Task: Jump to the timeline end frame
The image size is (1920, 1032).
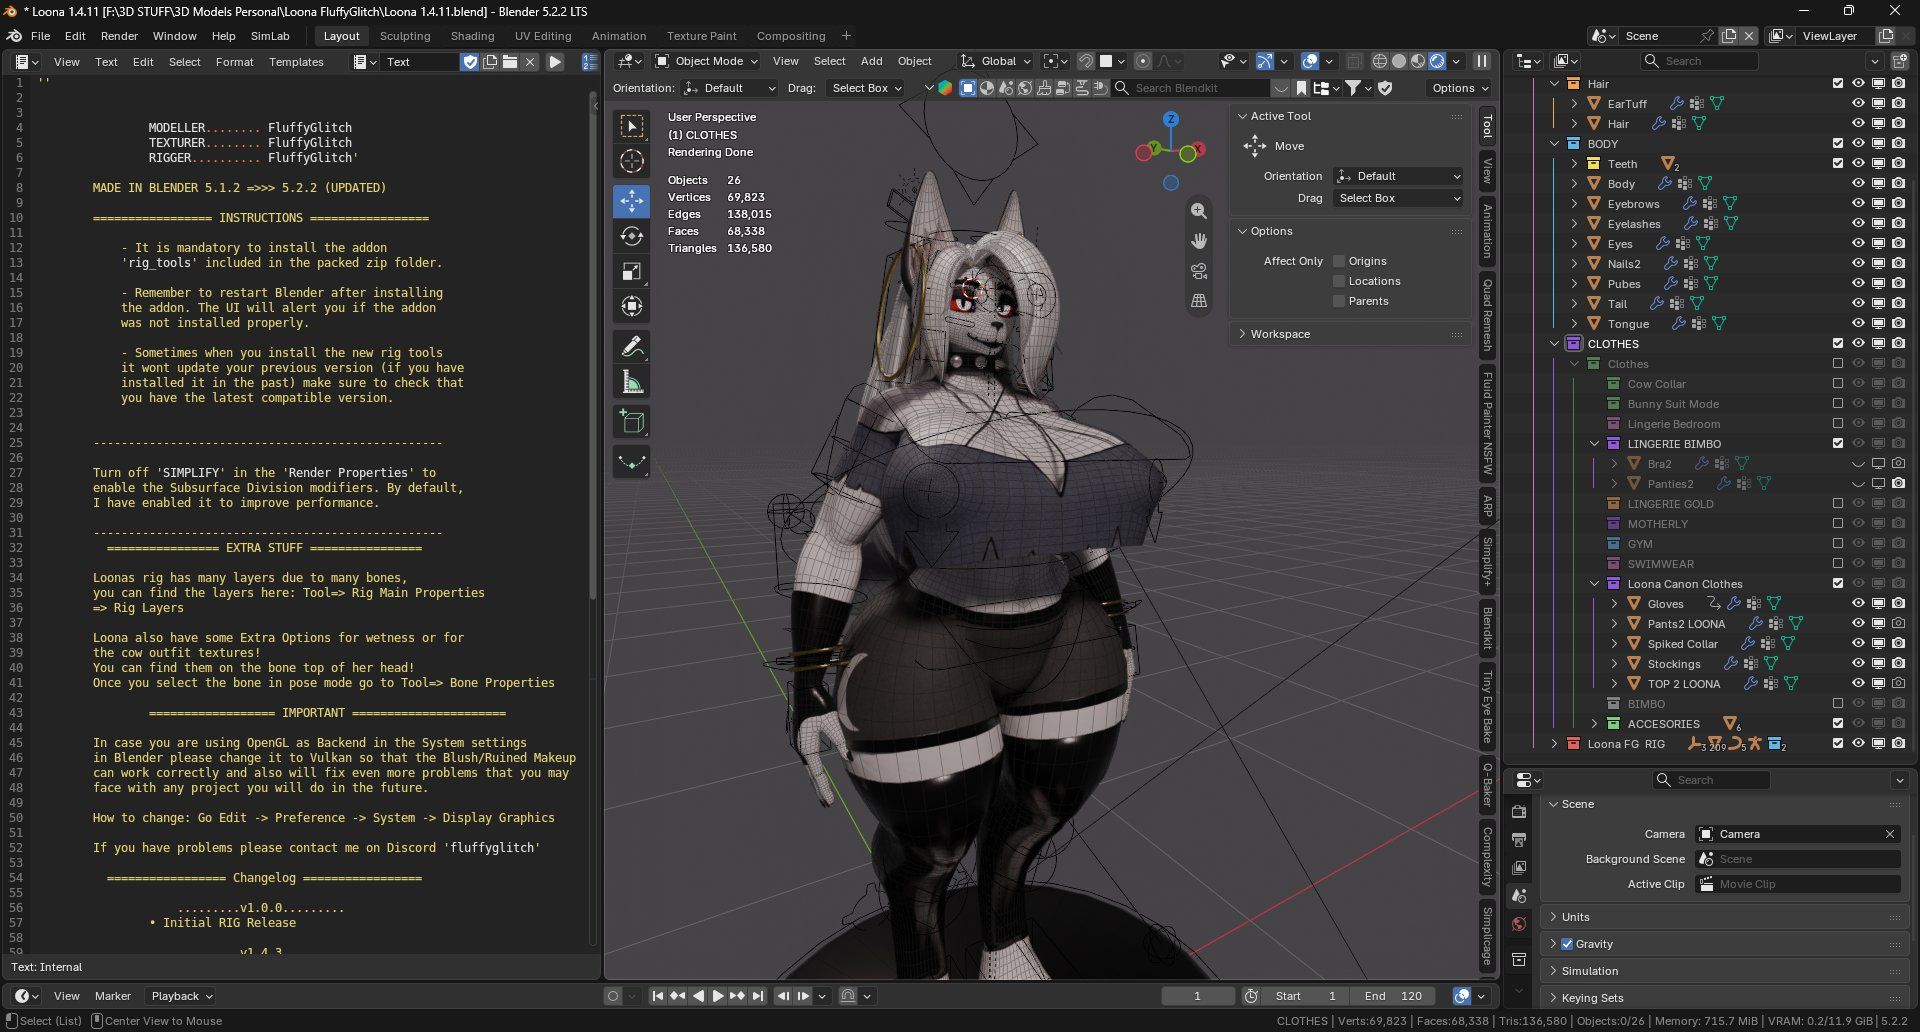Action: pos(758,996)
